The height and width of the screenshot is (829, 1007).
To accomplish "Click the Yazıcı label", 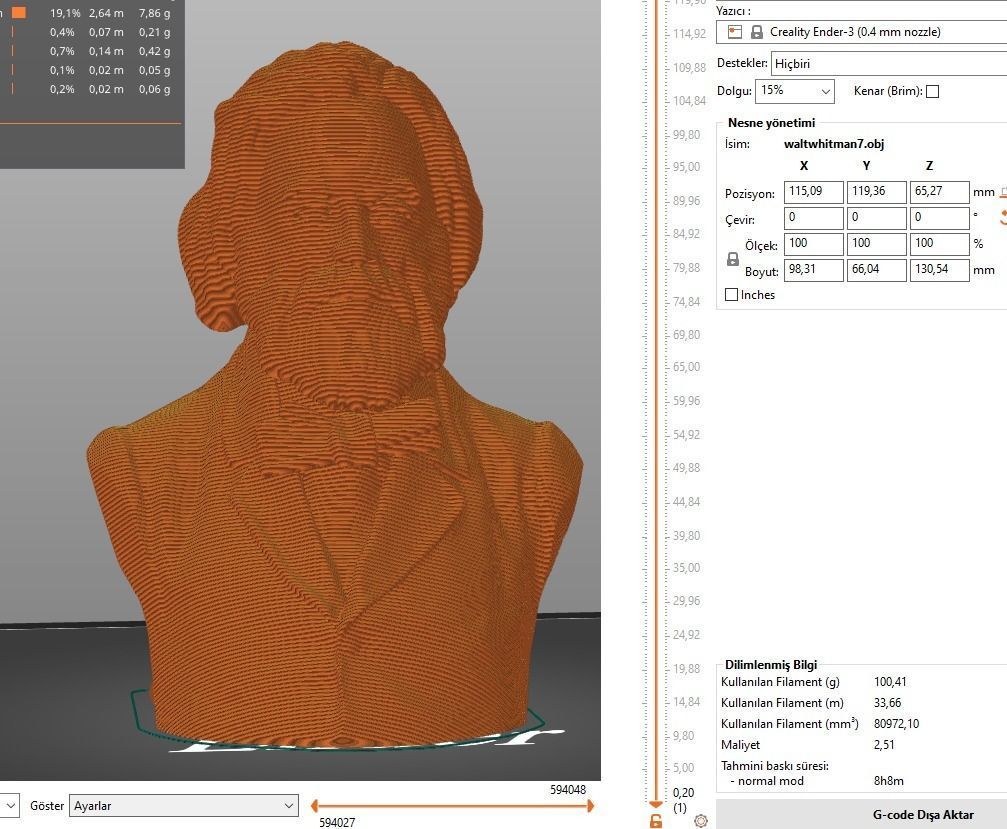I will pos(733,11).
